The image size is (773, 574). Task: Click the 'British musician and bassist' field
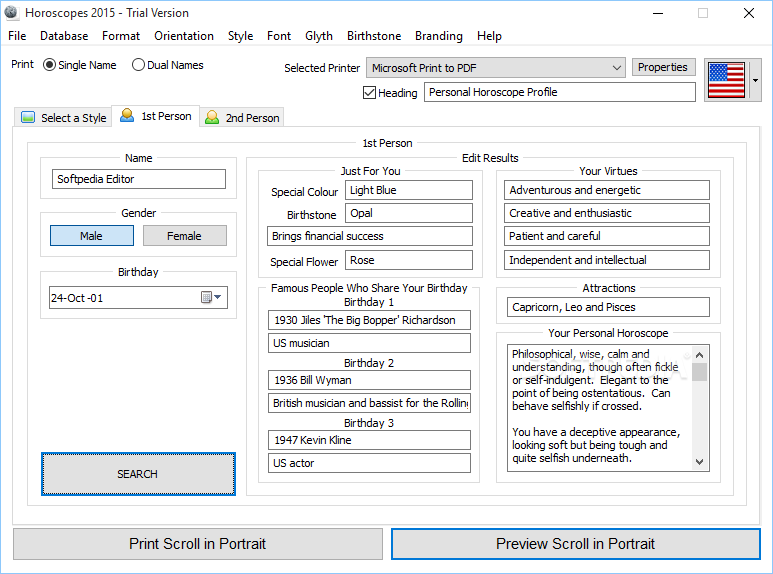click(x=369, y=403)
